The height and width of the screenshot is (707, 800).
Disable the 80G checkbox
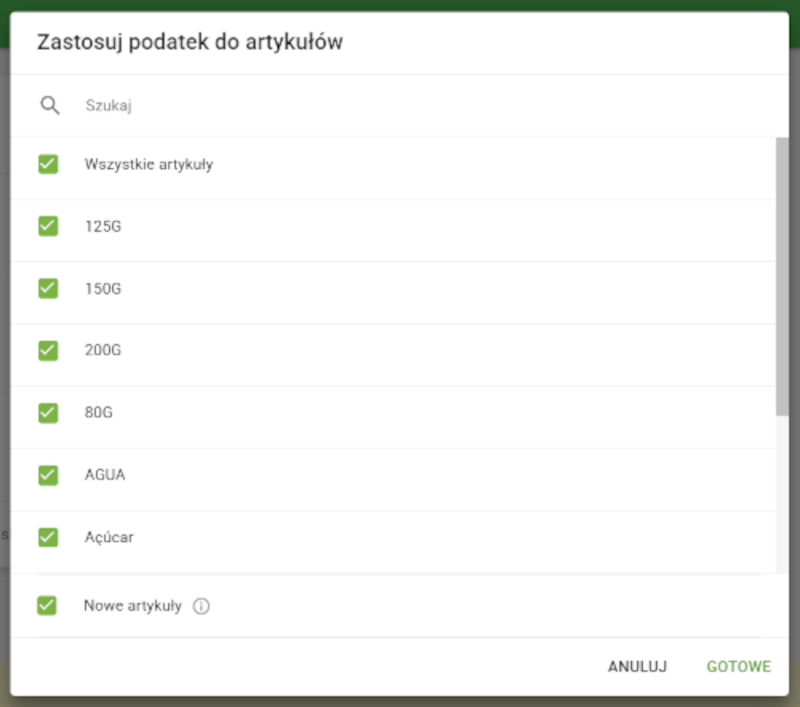click(x=47, y=413)
